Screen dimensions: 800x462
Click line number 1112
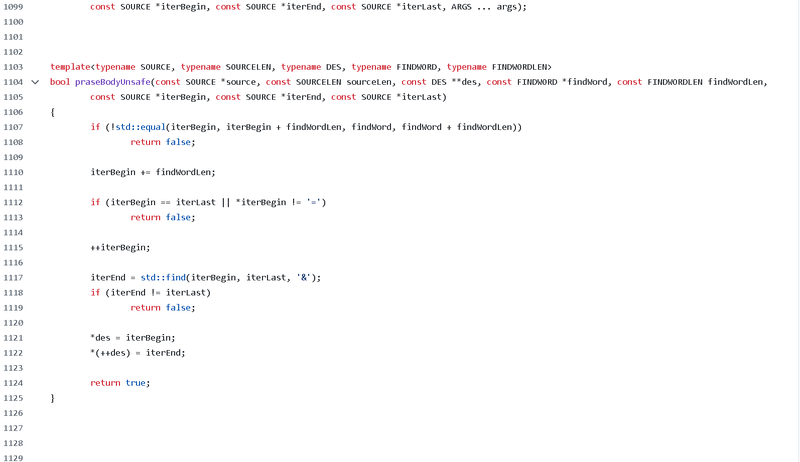(13, 202)
